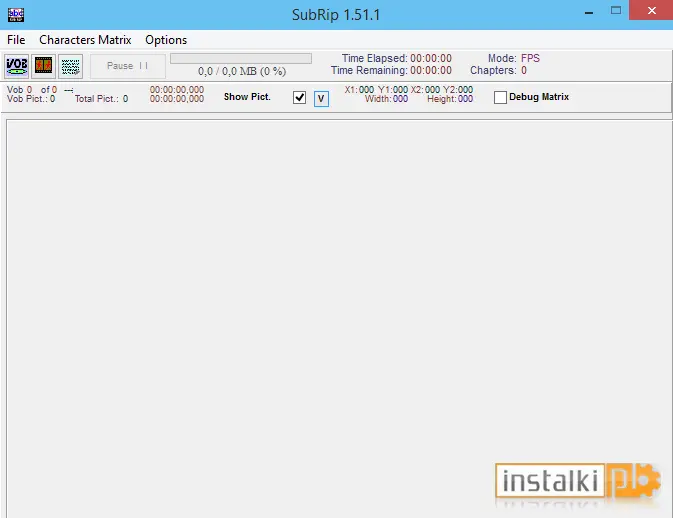
Task: Open the subtitle text window icon
Action: coord(70,66)
